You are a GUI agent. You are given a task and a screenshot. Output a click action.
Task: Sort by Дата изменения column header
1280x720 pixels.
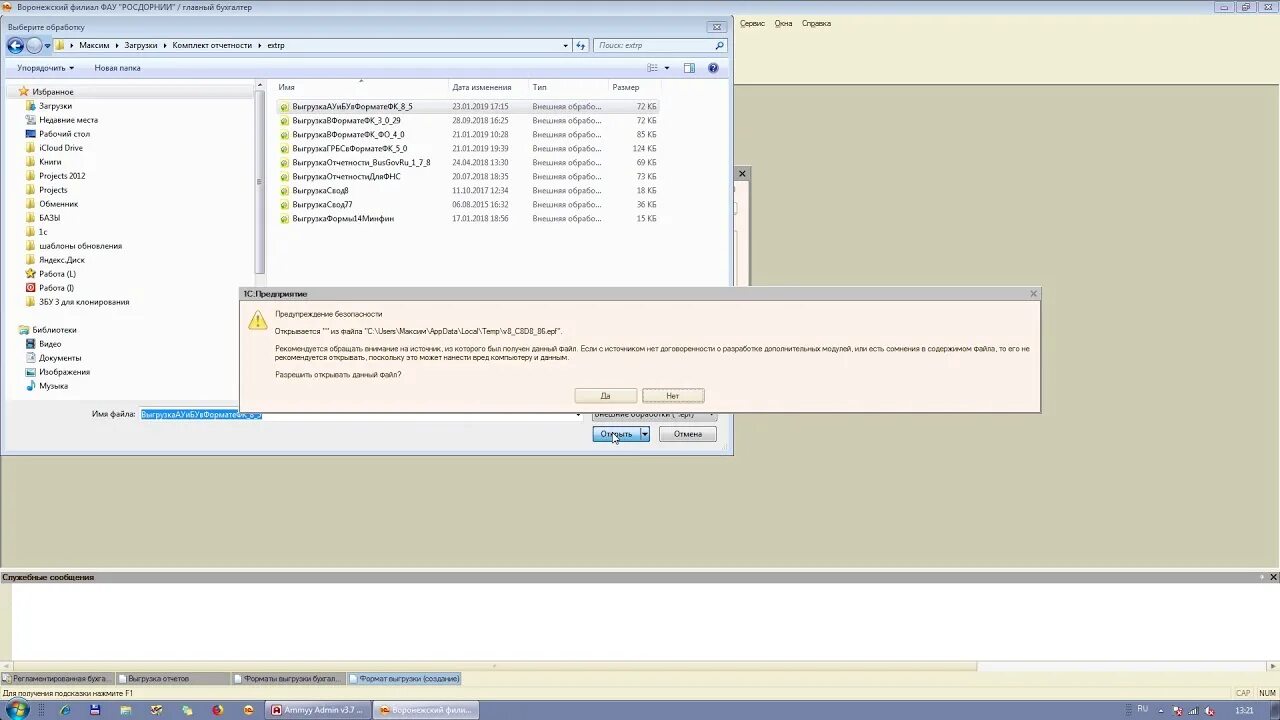[482, 87]
